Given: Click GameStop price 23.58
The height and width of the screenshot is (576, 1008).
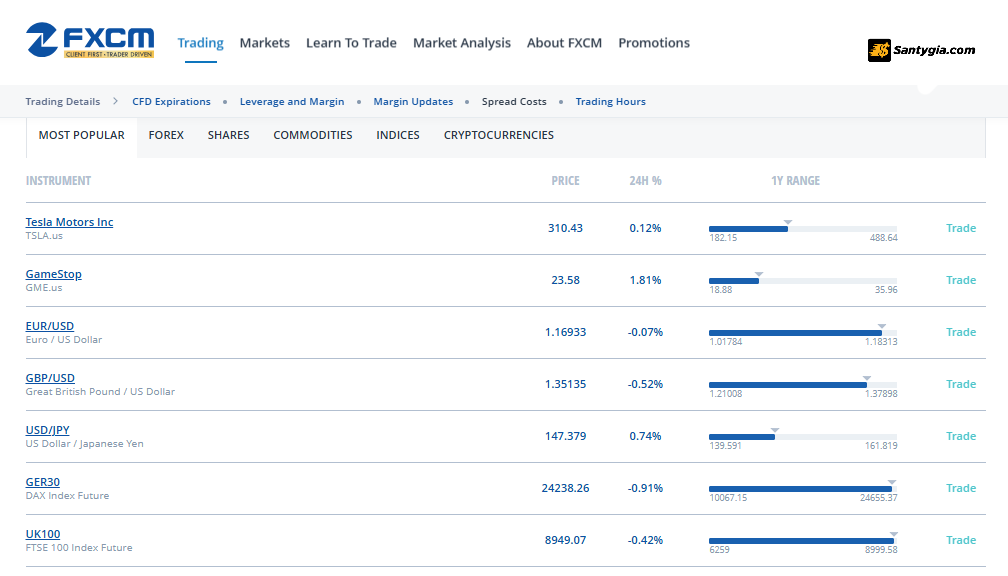Looking at the screenshot, I should click(x=566, y=280).
